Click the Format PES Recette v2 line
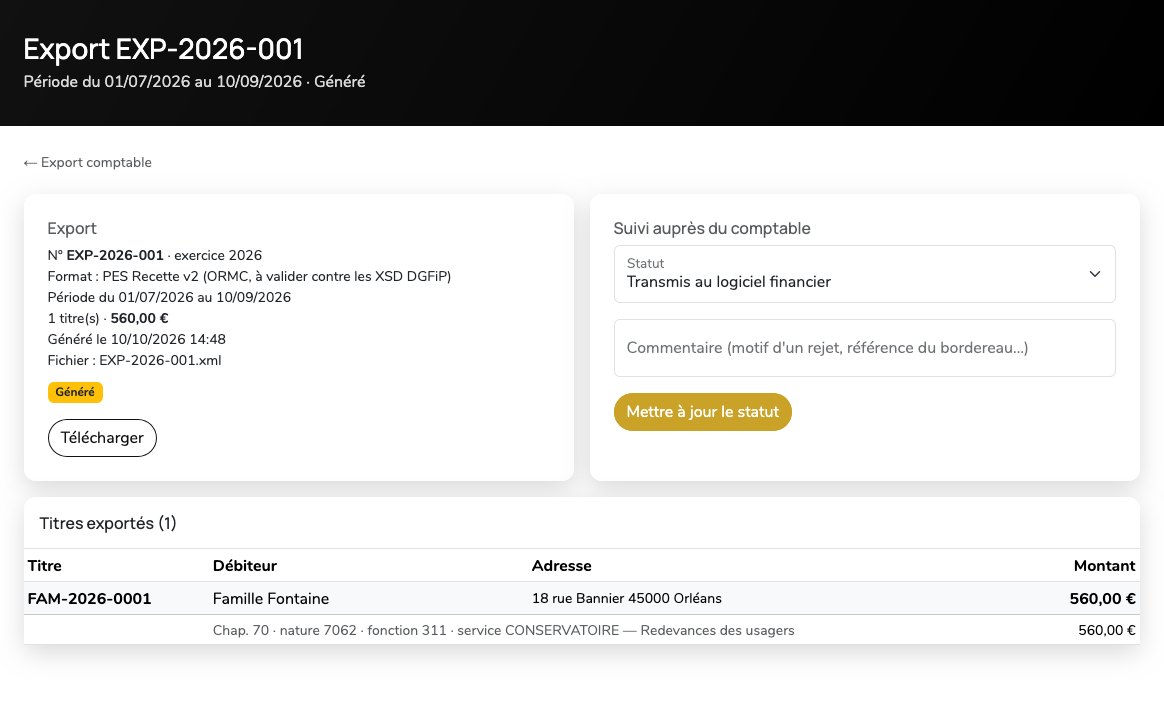The image size is (1164, 717). pos(249,277)
